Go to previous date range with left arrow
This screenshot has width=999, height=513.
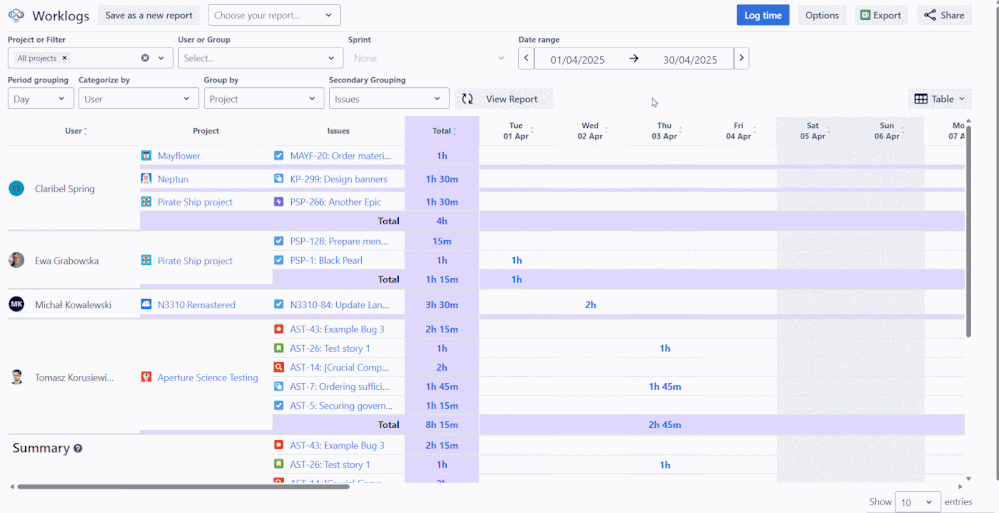pos(526,59)
